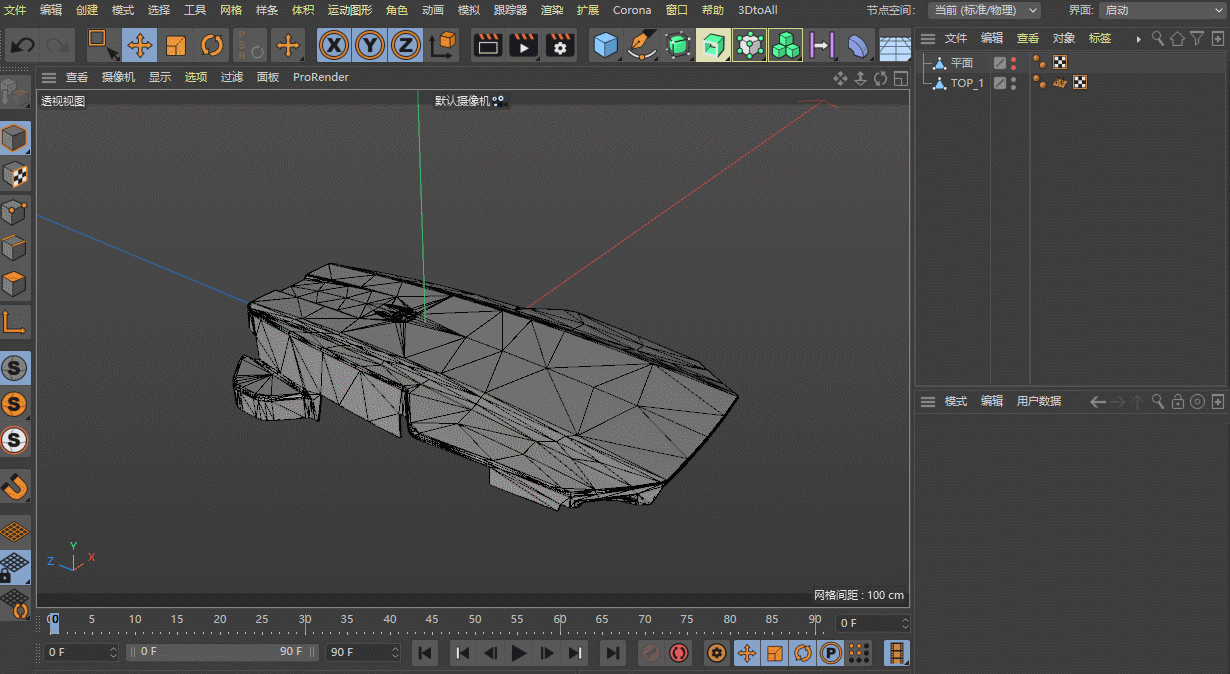Click the coordinate system cube icon
1230x674 pixels.
point(442,45)
